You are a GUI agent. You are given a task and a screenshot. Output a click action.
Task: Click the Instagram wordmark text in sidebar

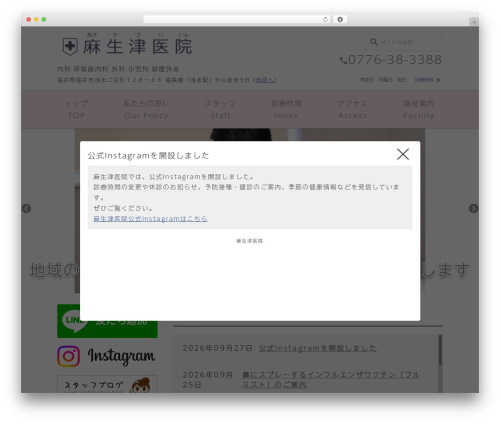pyautogui.click(x=121, y=356)
